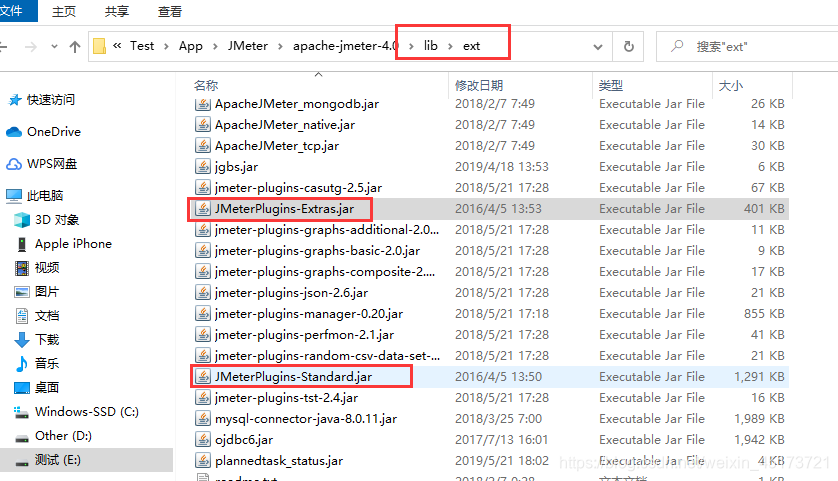The image size is (838, 481).
Task: Expand chevron between lib and ext
Action: [x=450, y=46]
